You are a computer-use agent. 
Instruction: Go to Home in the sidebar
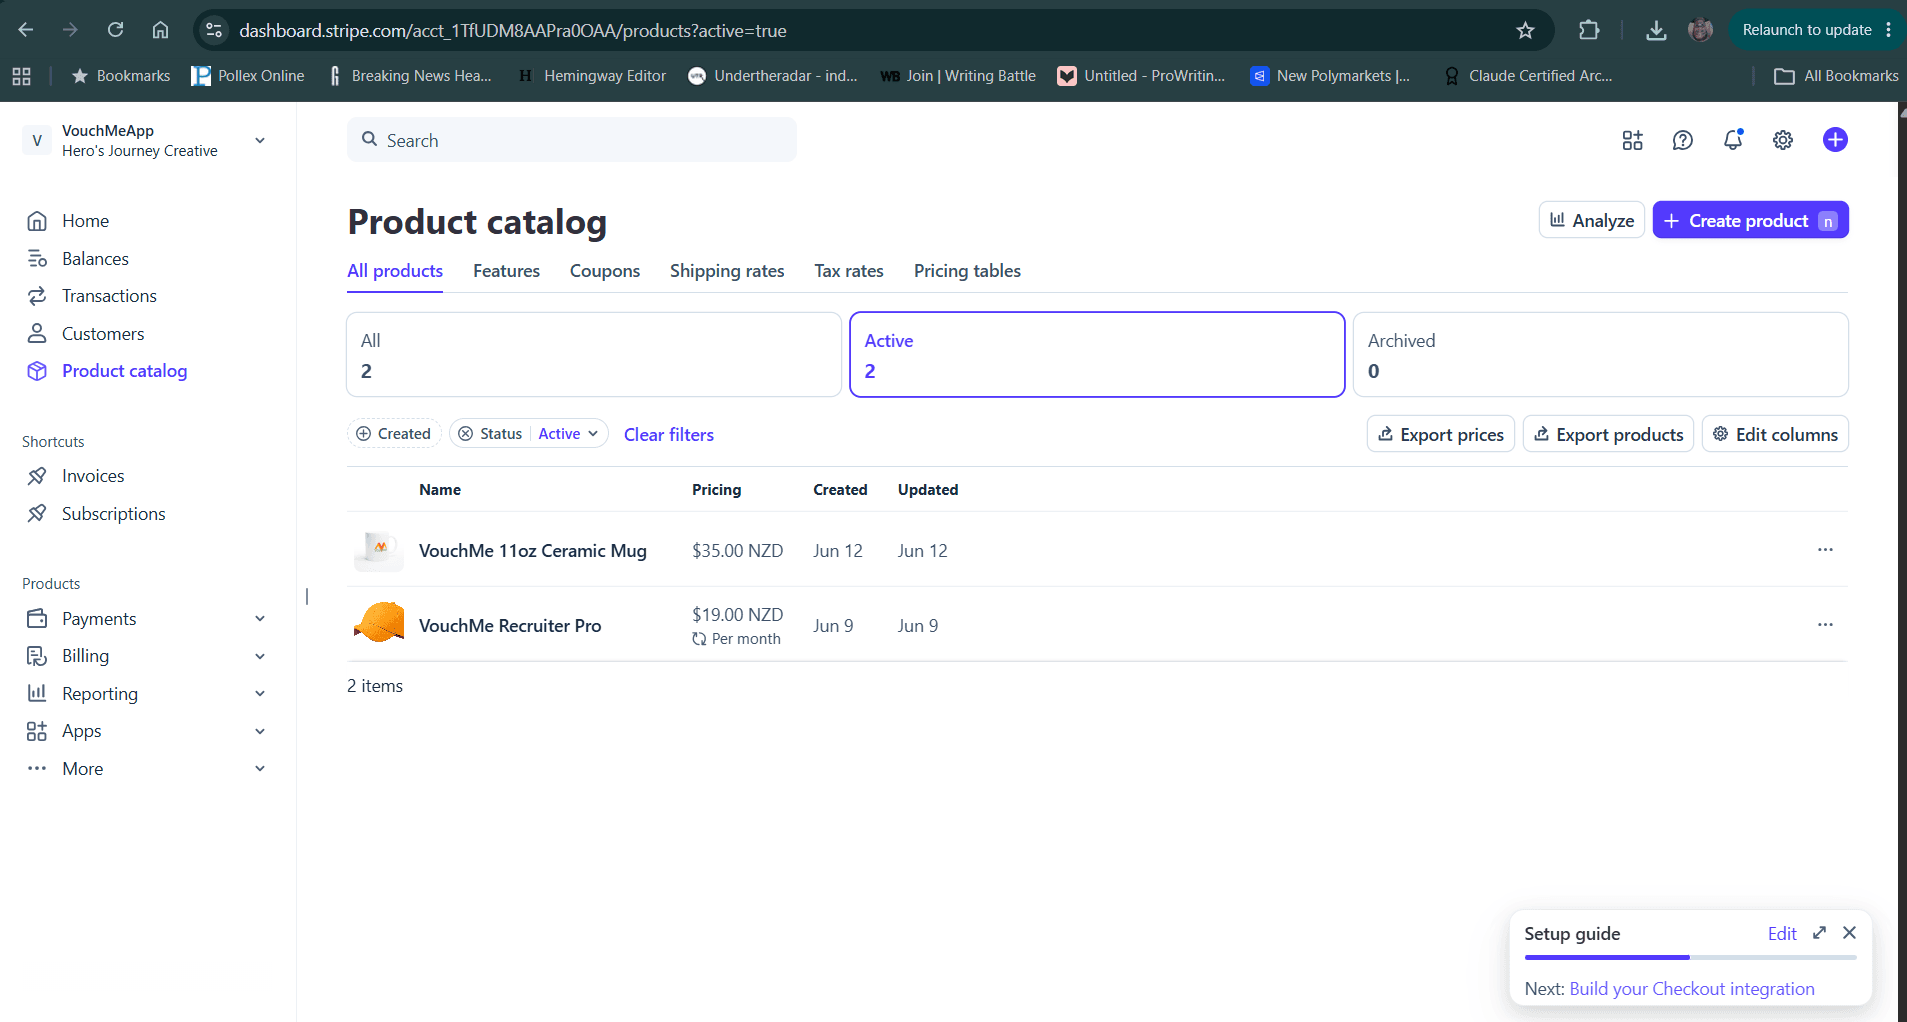pyautogui.click(x=85, y=221)
